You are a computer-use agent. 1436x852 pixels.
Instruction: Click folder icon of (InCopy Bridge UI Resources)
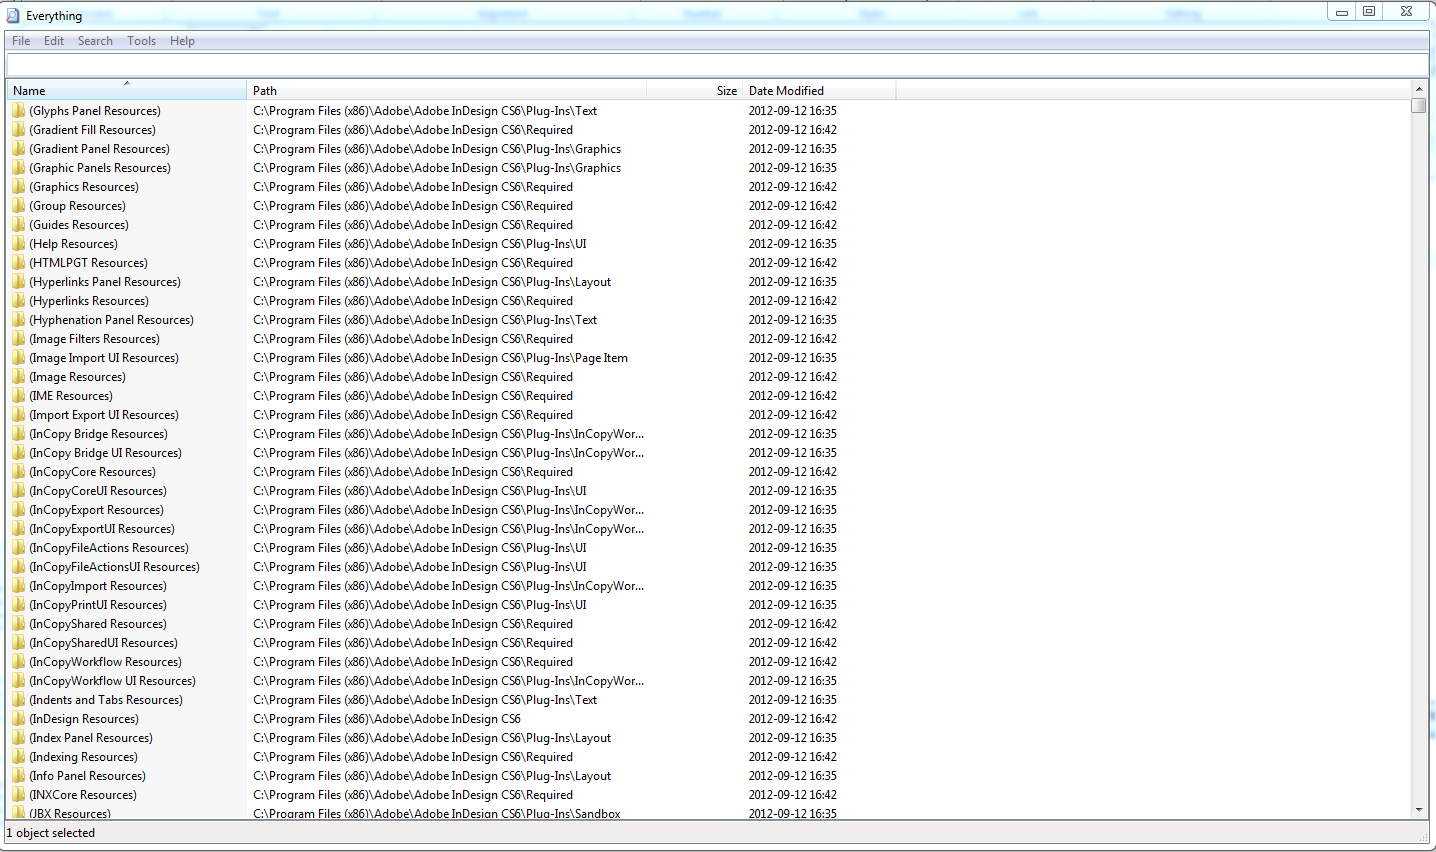(19, 453)
